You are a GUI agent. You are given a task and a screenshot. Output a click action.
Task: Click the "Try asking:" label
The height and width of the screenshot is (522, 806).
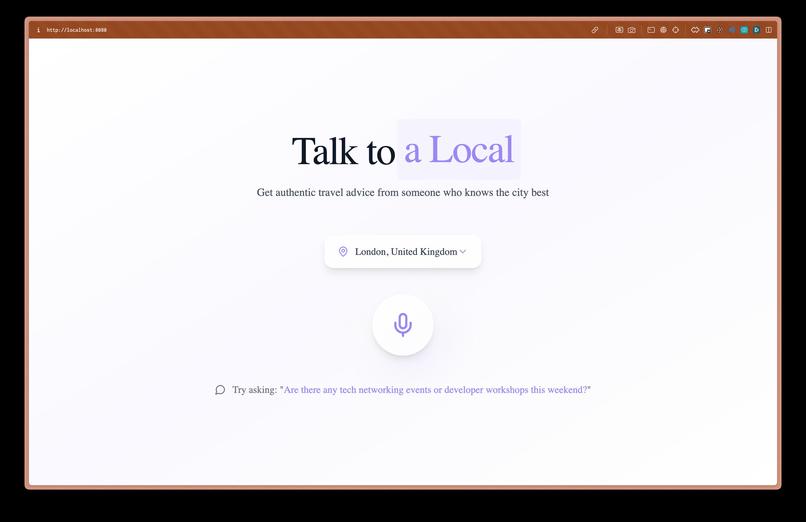(x=254, y=389)
